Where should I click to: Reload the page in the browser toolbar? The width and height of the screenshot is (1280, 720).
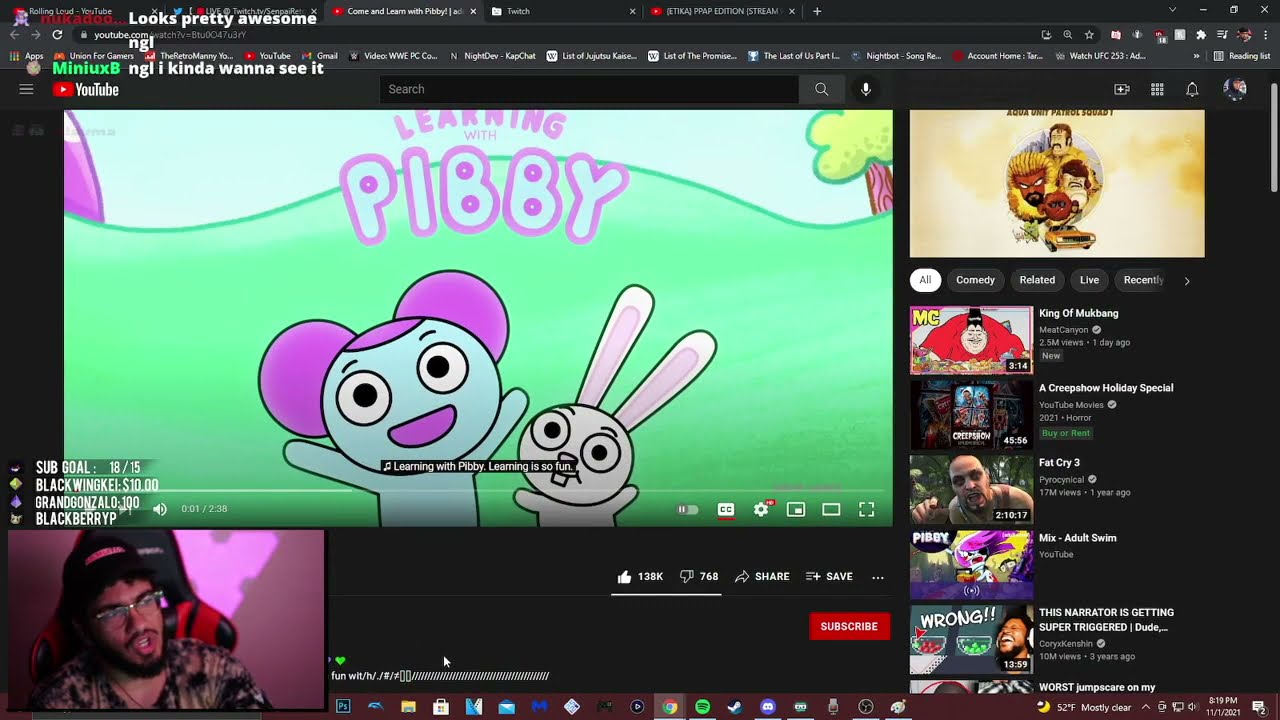57,34
